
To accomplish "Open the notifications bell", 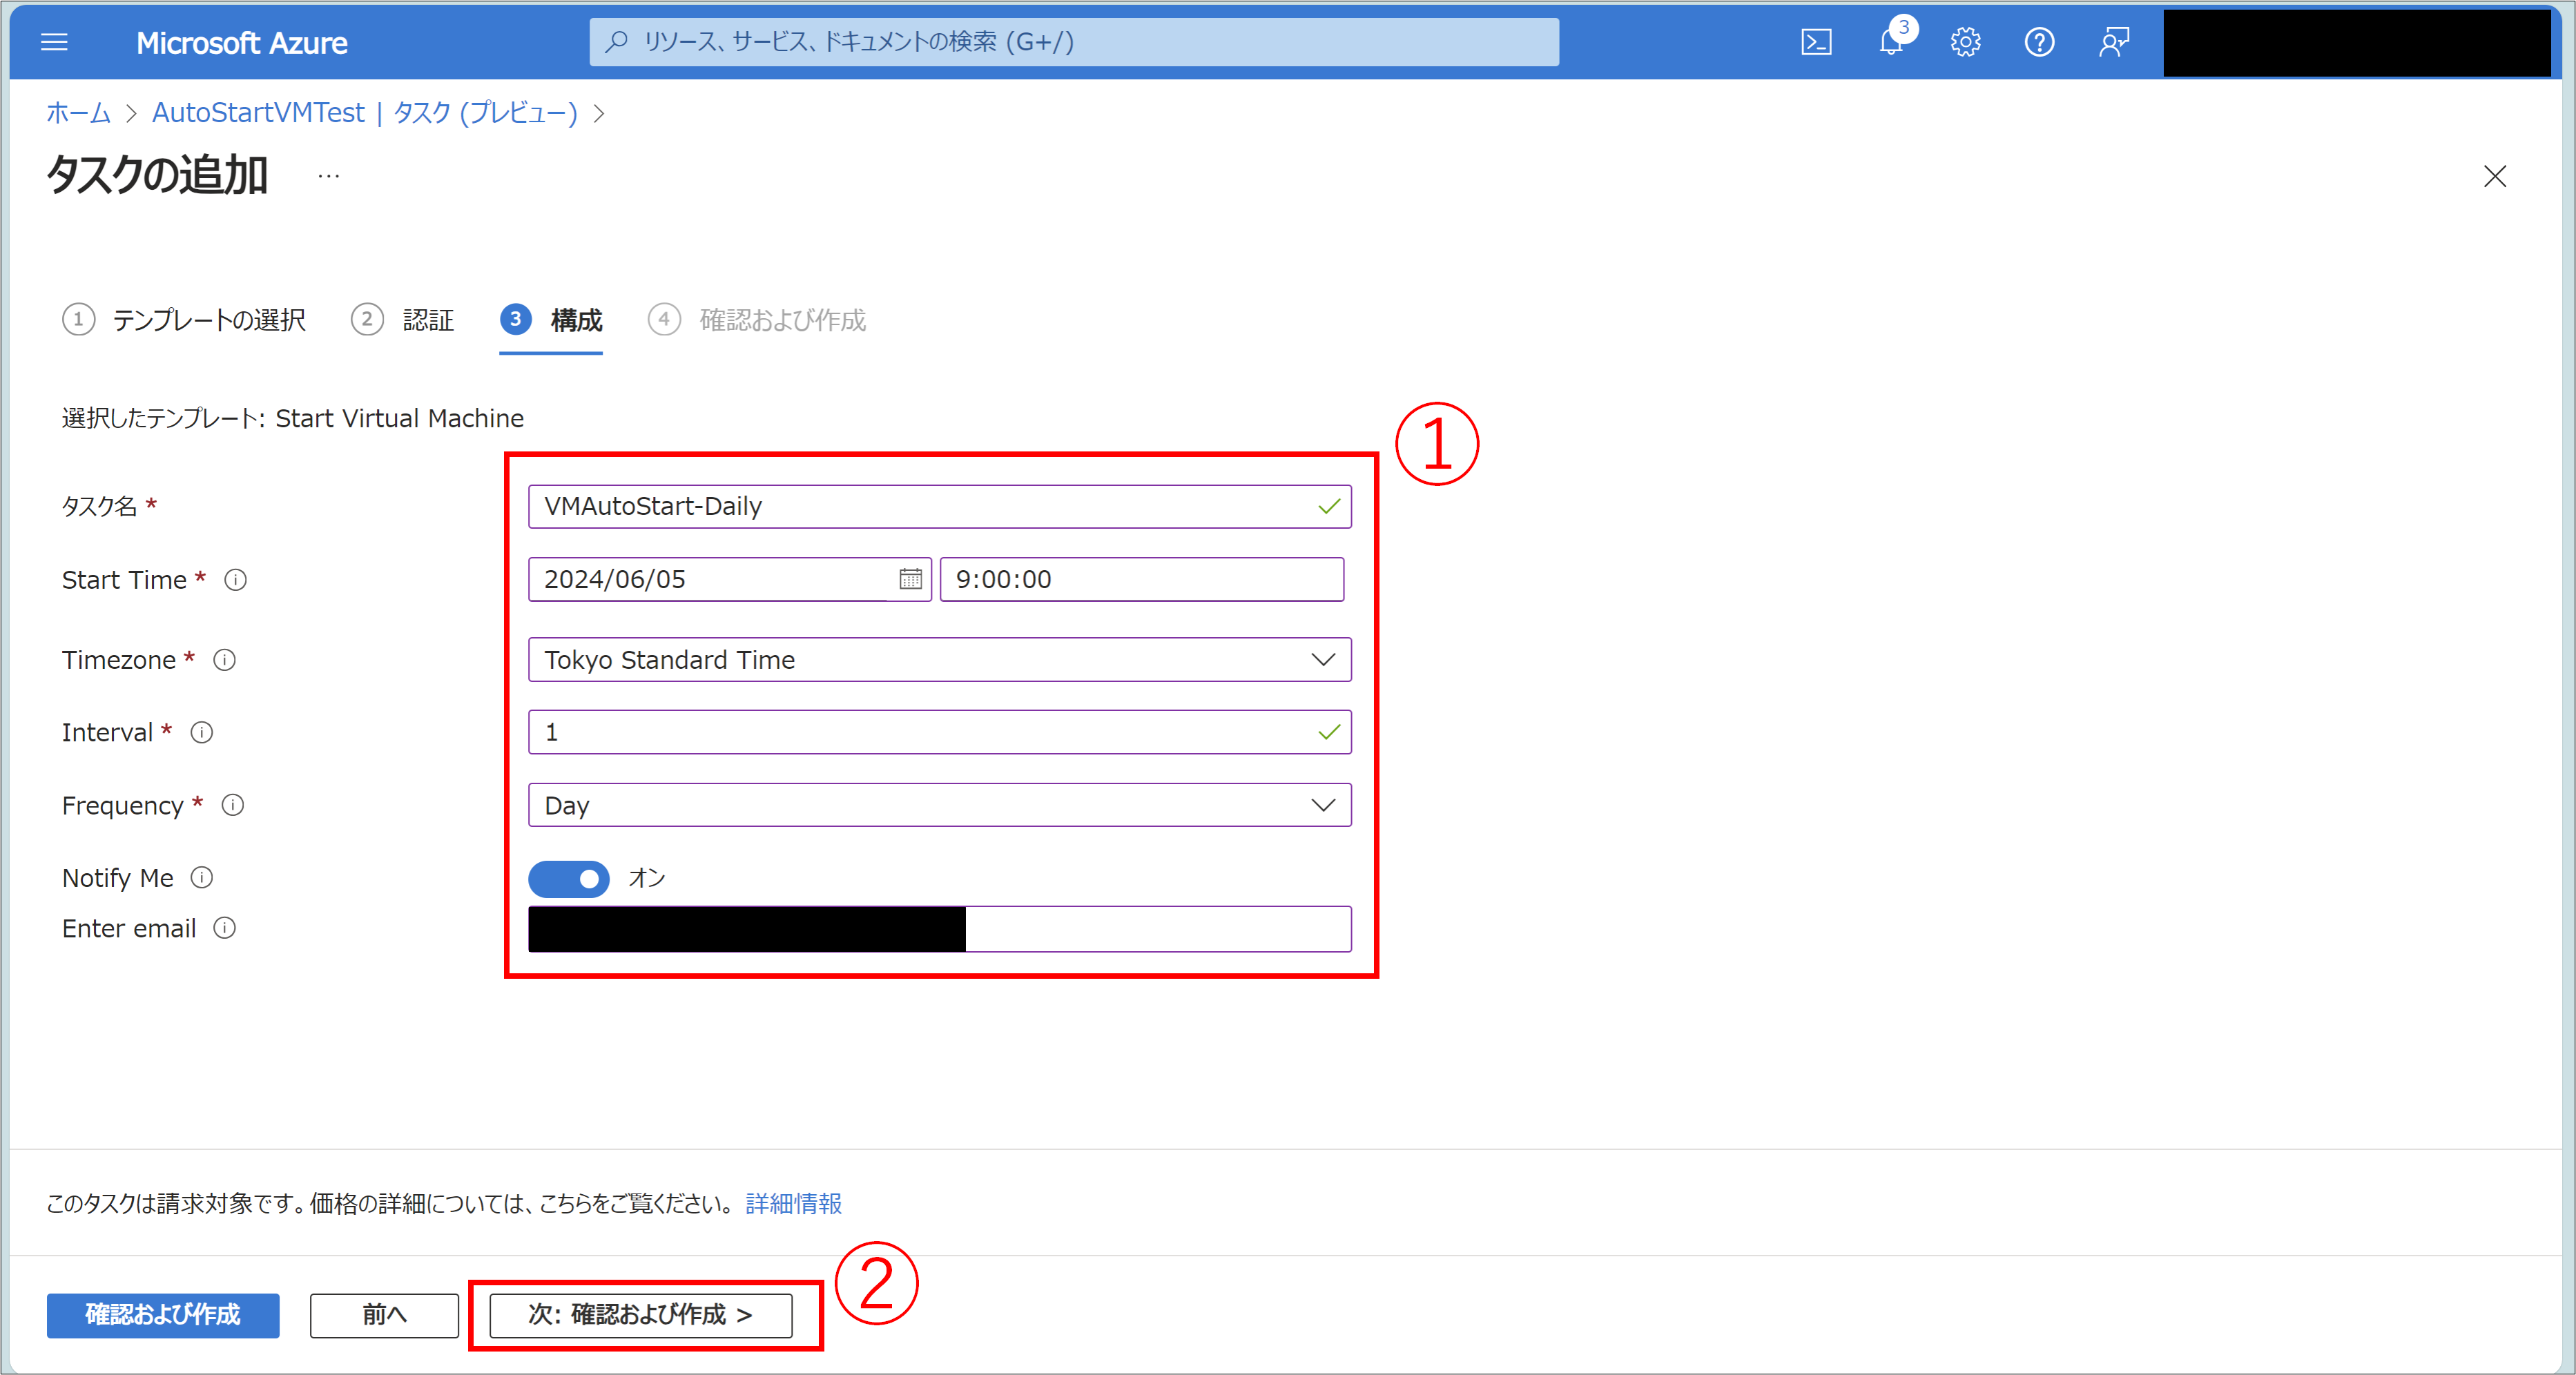I will pos(1890,42).
